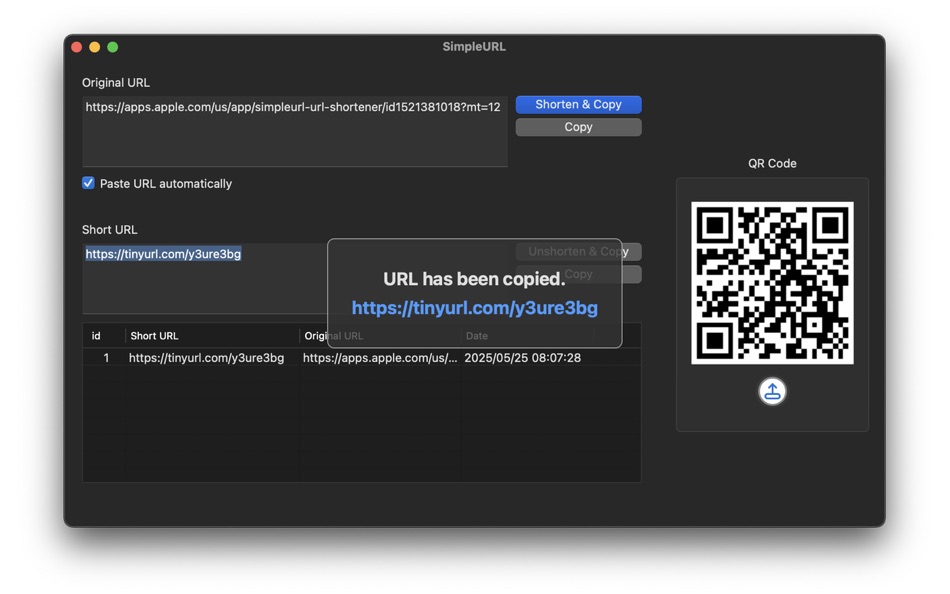Image resolution: width=950 pixels, height=594 pixels.
Task: Minimize the window with the yellow button
Action: (x=95, y=47)
